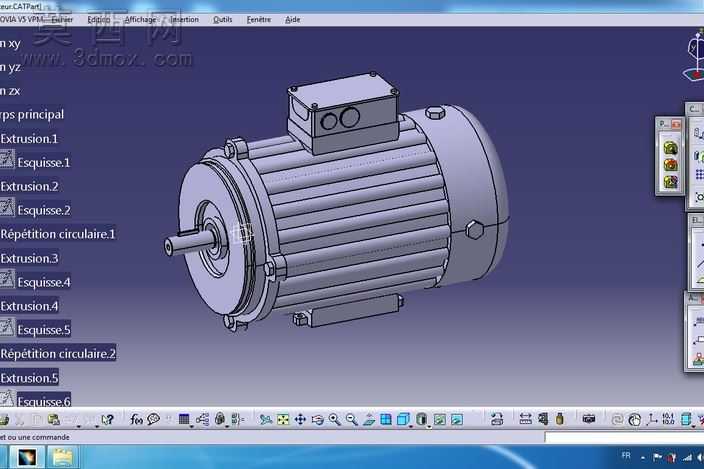The image size is (704, 469).
Task: Select Extrusion.1 in the tree
Action: pyautogui.click(x=29, y=139)
